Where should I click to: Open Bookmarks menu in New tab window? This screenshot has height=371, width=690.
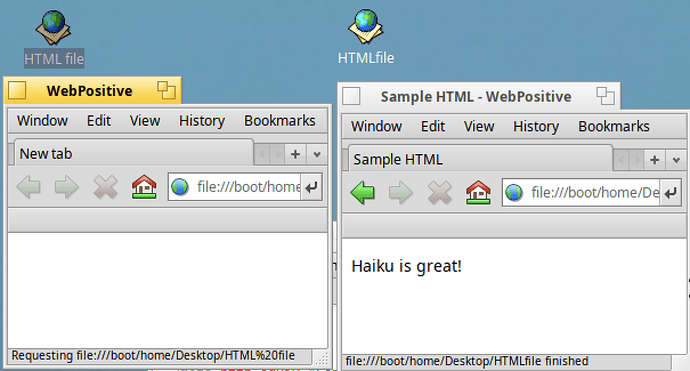(x=279, y=121)
